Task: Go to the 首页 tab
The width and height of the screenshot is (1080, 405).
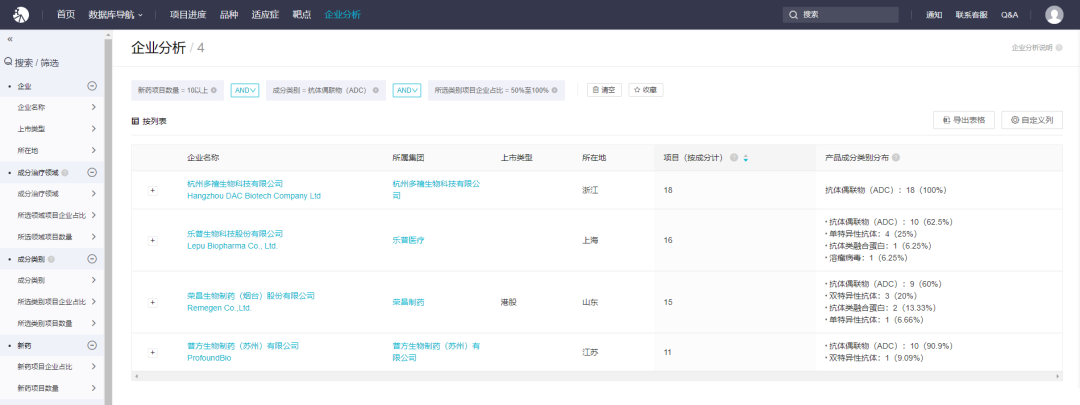Action: 66,14
